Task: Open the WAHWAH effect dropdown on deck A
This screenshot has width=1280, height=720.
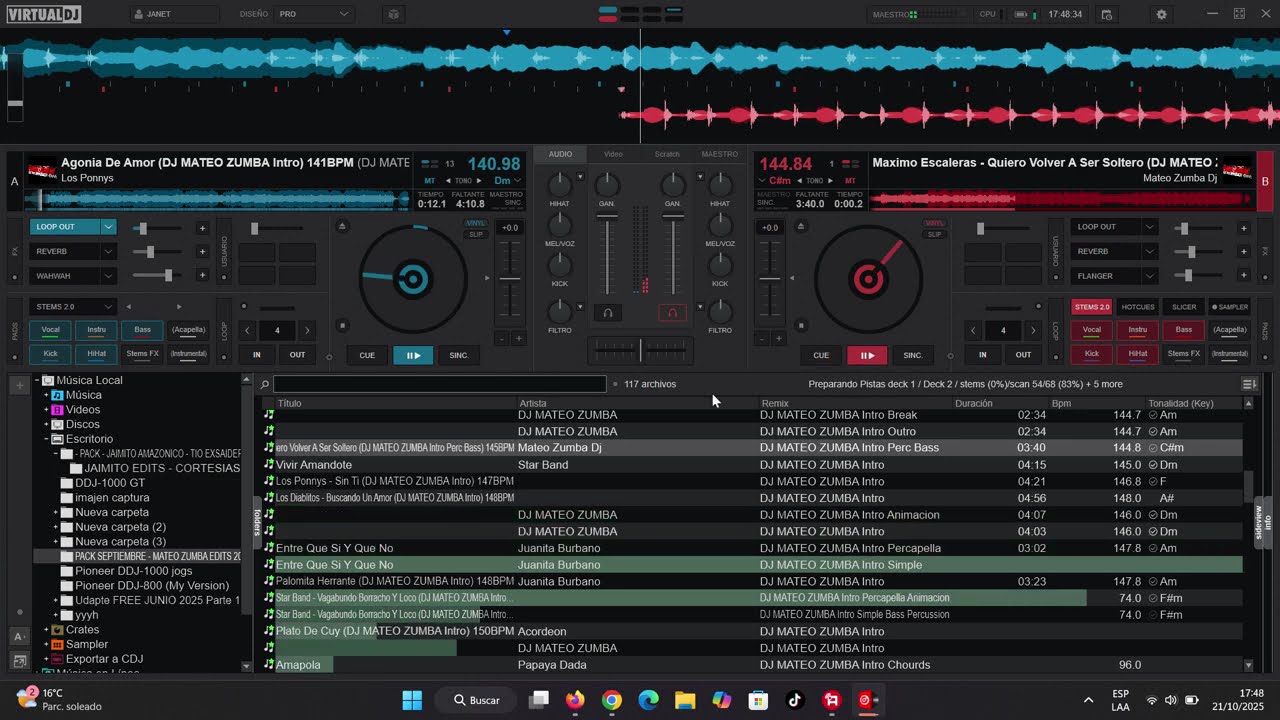Action: [109, 275]
